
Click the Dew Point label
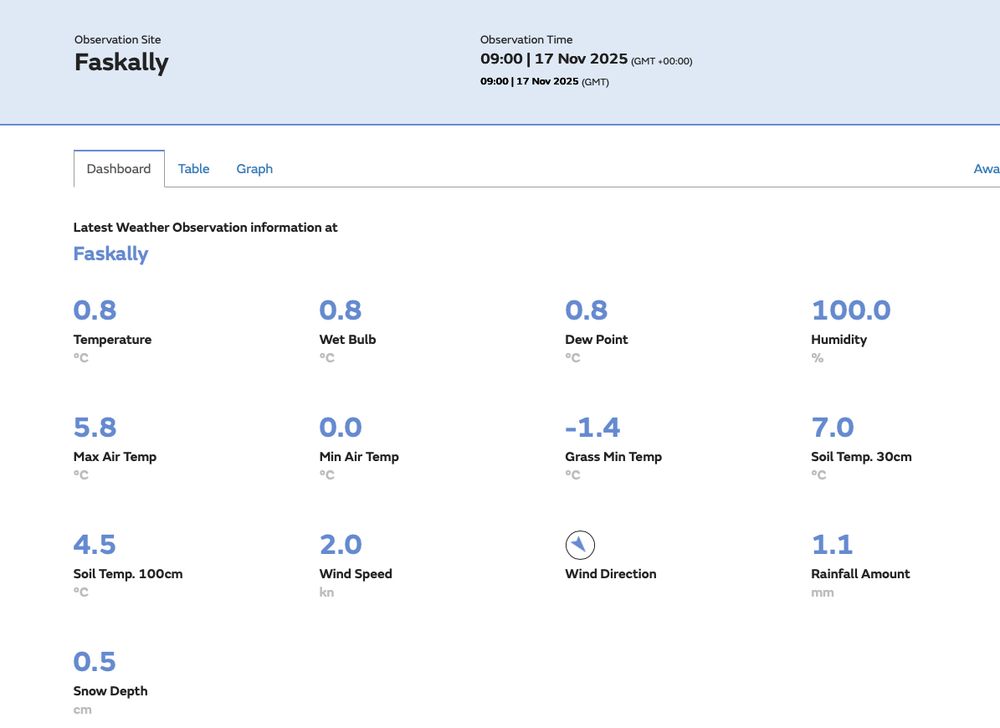[x=596, y=340]
